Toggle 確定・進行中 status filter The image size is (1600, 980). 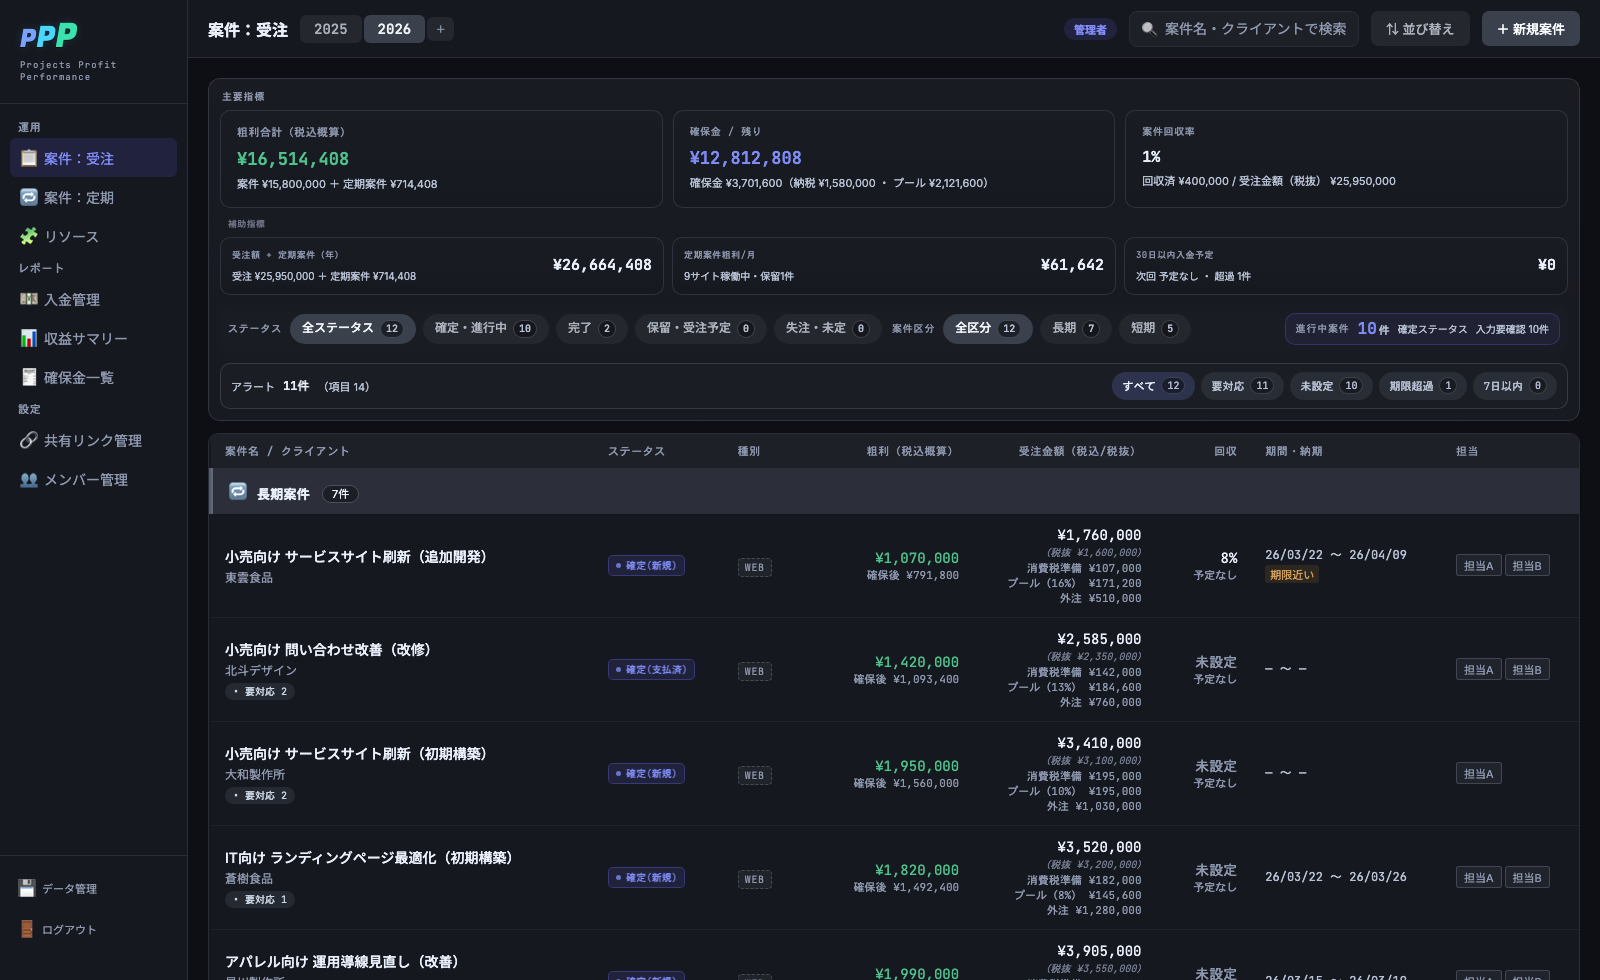tap(485, 328)
